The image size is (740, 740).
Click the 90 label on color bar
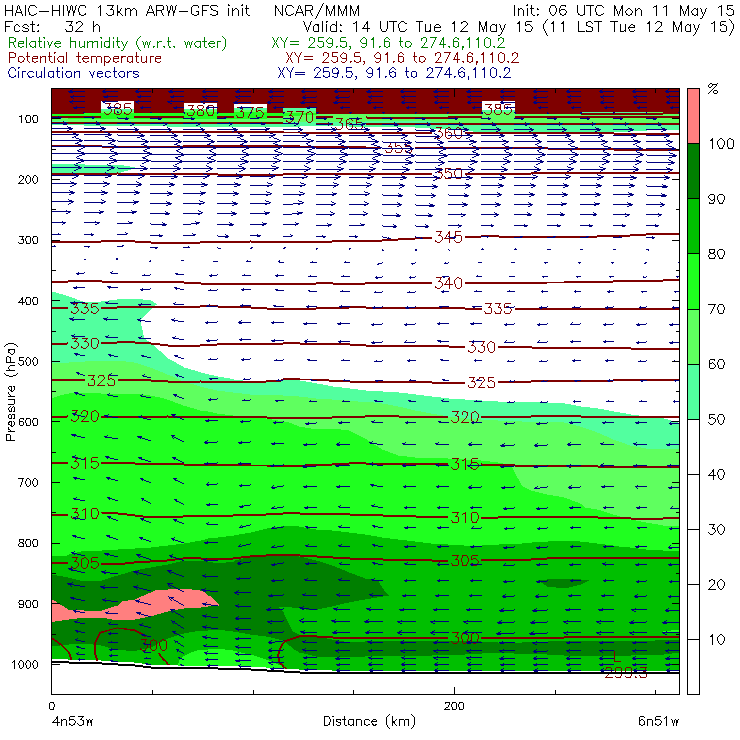coord(716,199)
